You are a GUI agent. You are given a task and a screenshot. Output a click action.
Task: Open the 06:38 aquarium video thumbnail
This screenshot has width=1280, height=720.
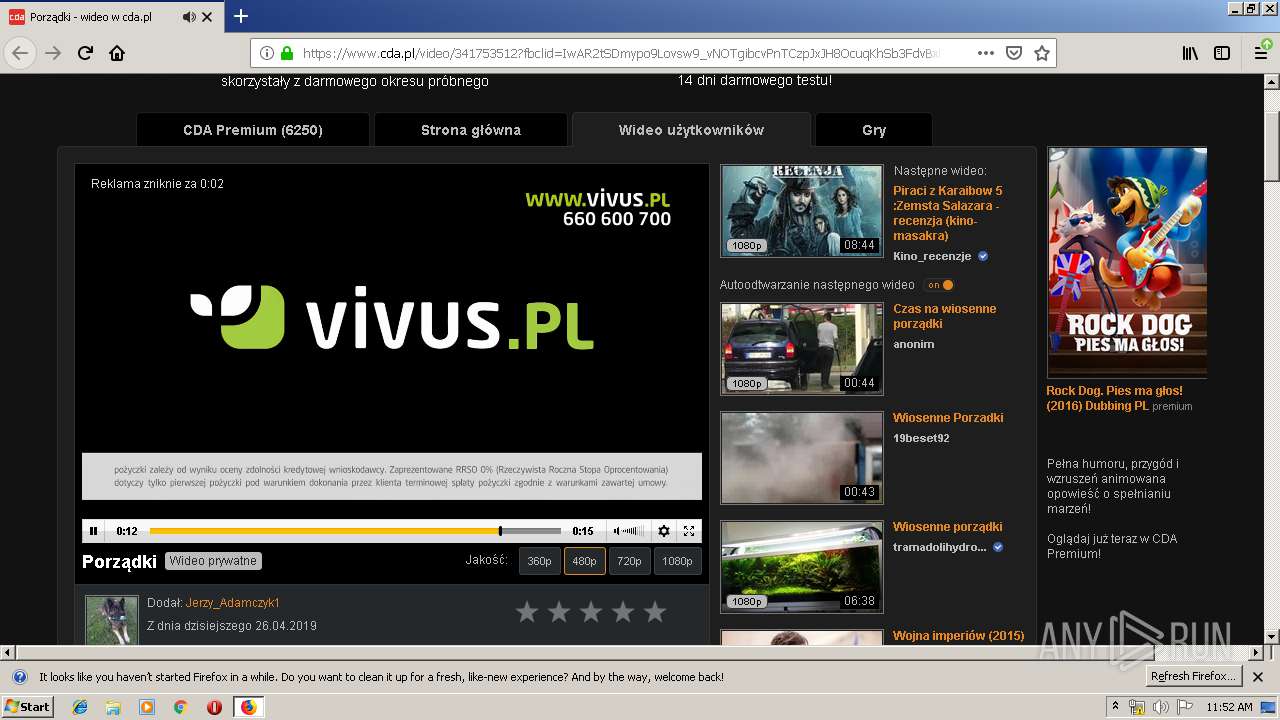point(802,567)
